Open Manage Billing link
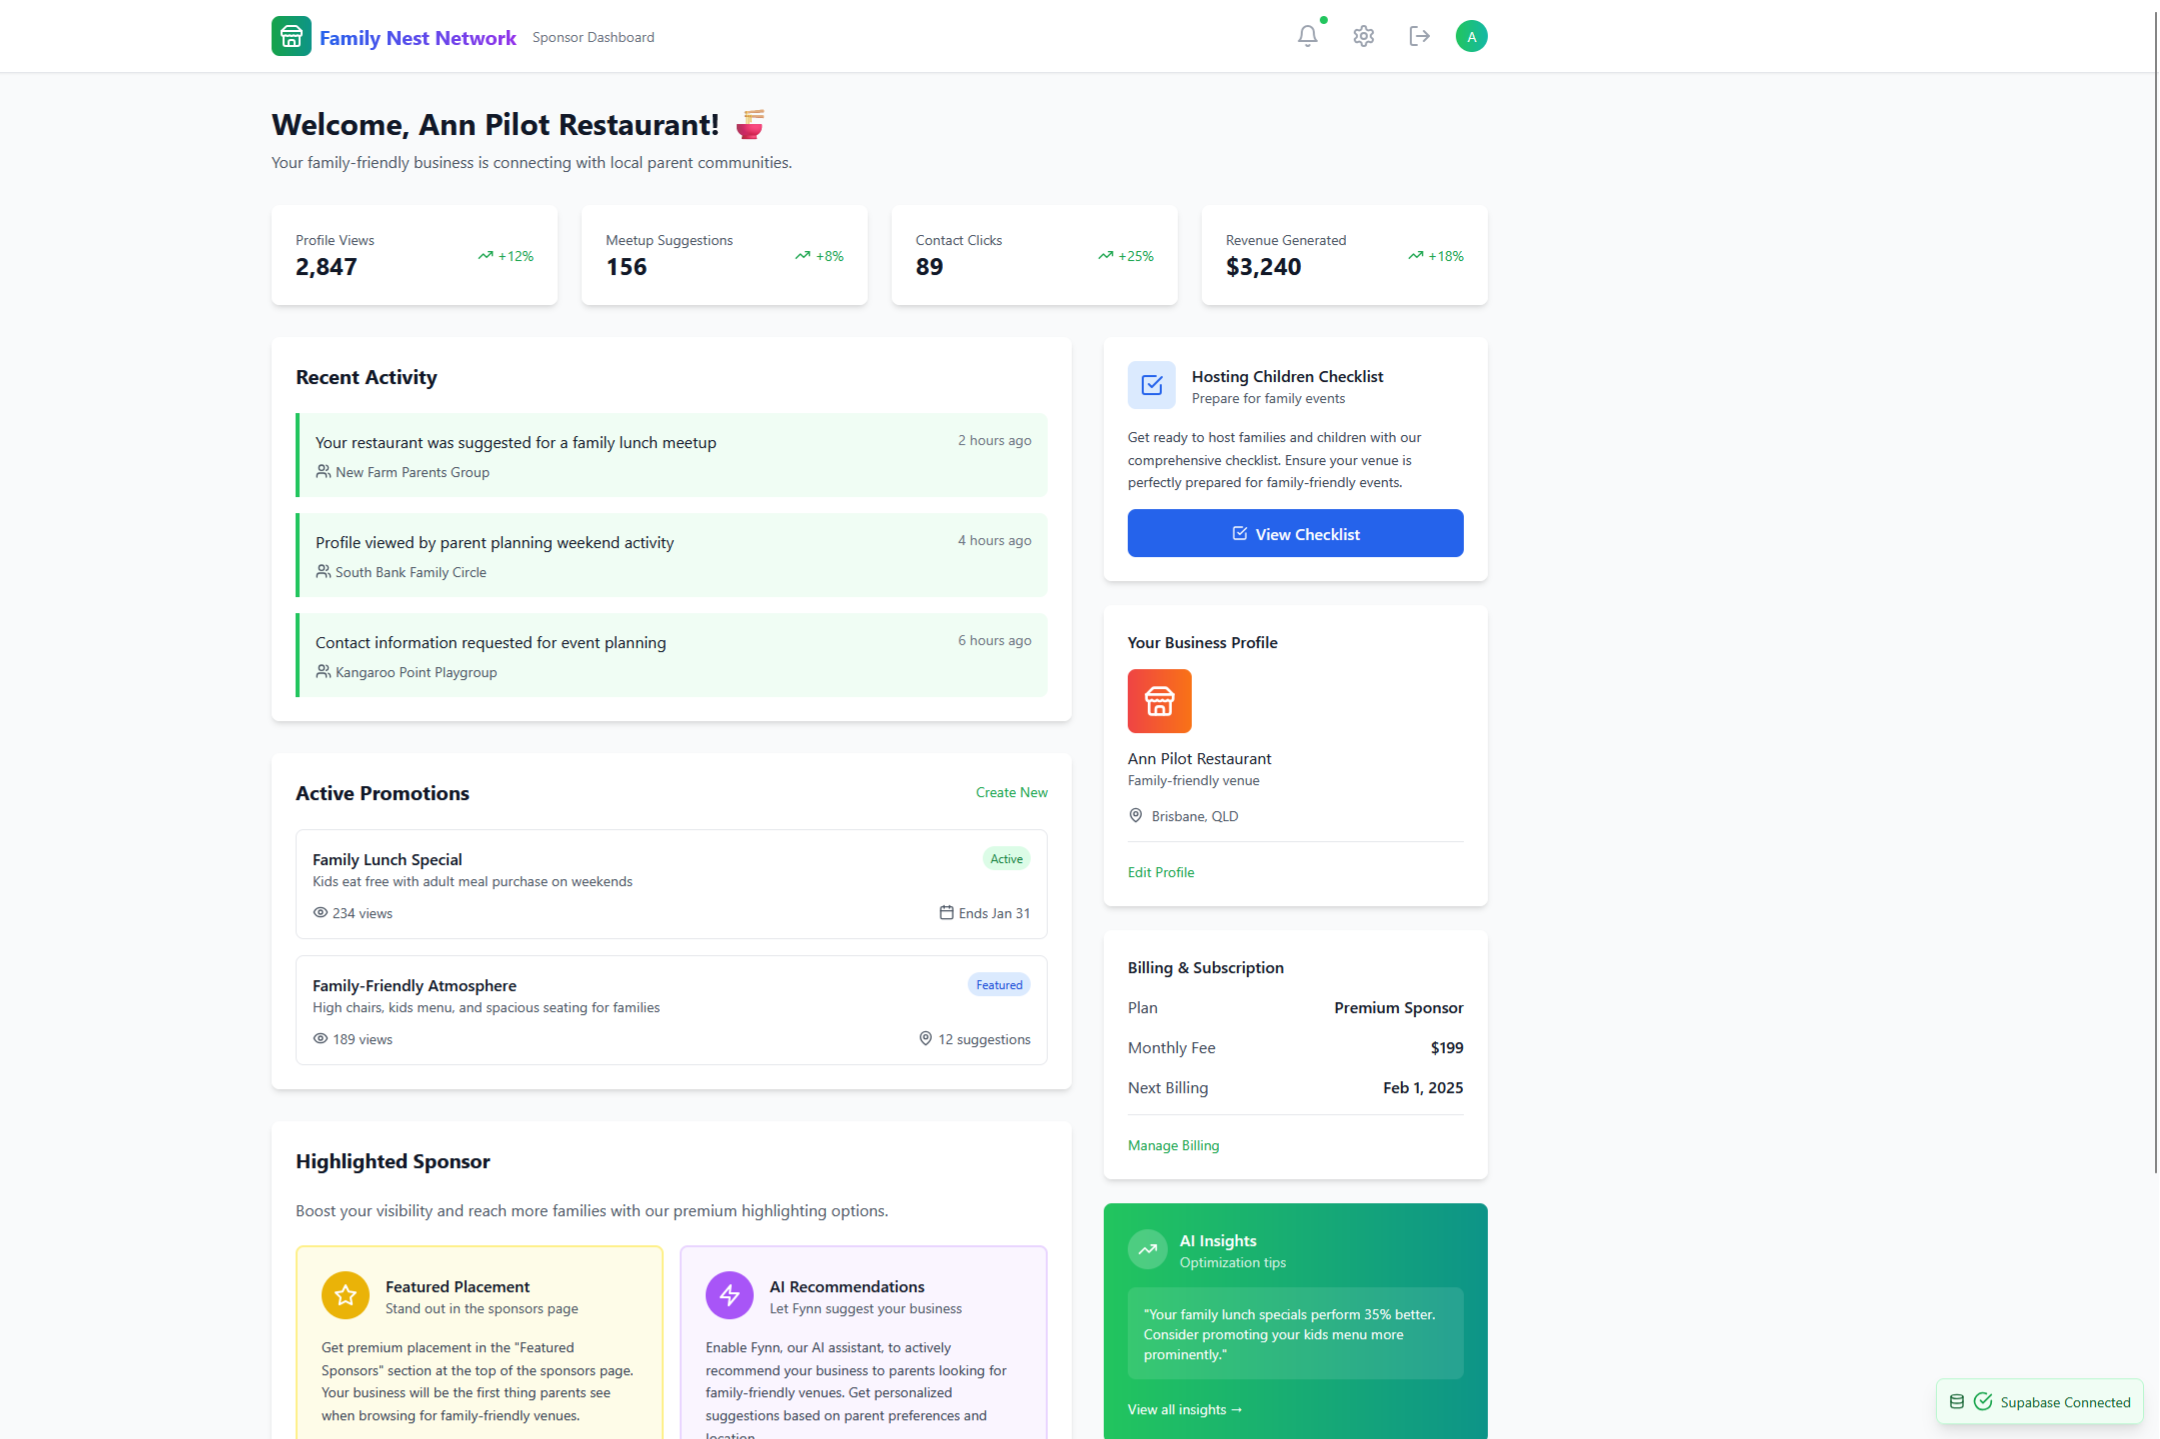2160x1439 pixels. click(1173, 1145)
